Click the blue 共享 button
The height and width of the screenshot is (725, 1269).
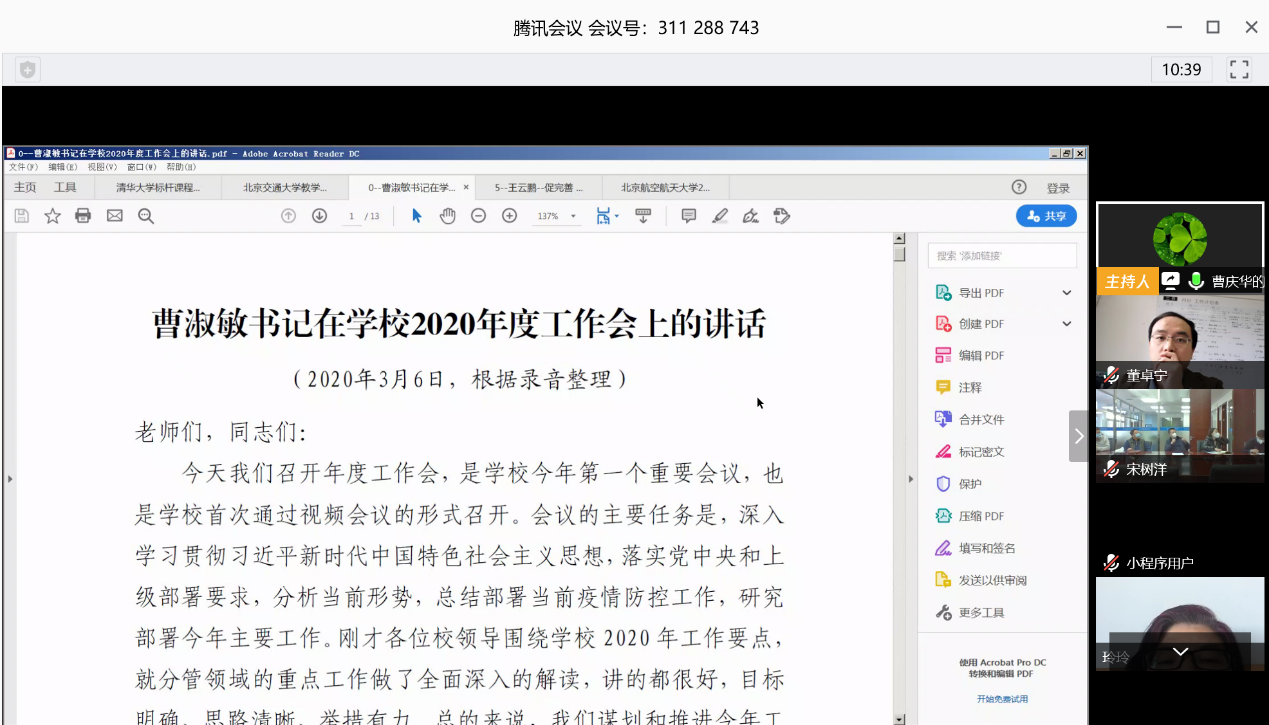(1046, 216)
